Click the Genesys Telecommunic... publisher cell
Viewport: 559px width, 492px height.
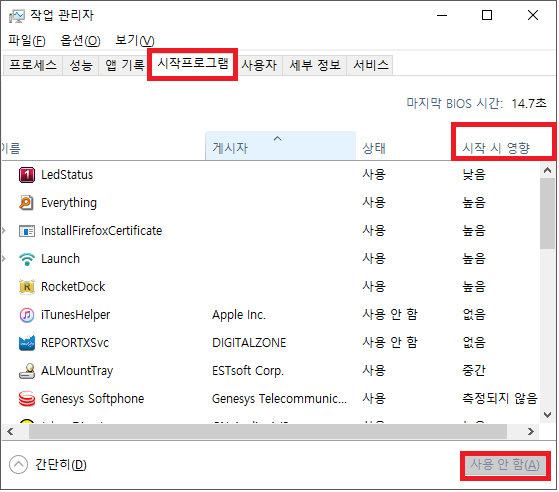(279, 399)
